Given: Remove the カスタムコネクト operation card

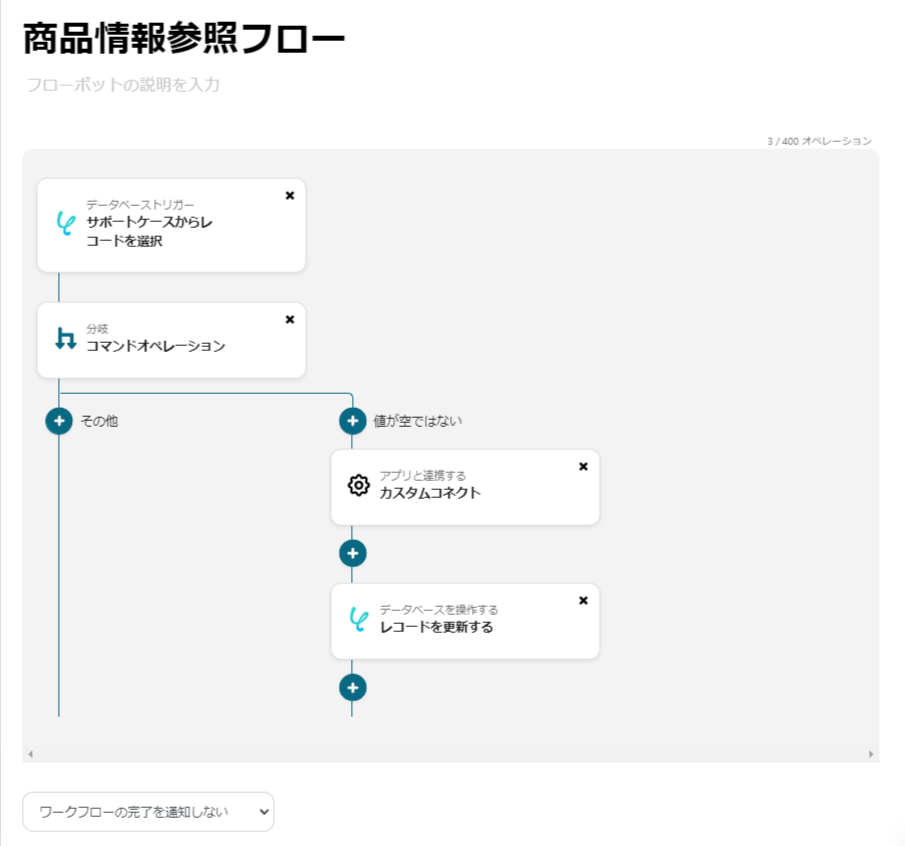Looking at the screenshot, I should 584,466.
